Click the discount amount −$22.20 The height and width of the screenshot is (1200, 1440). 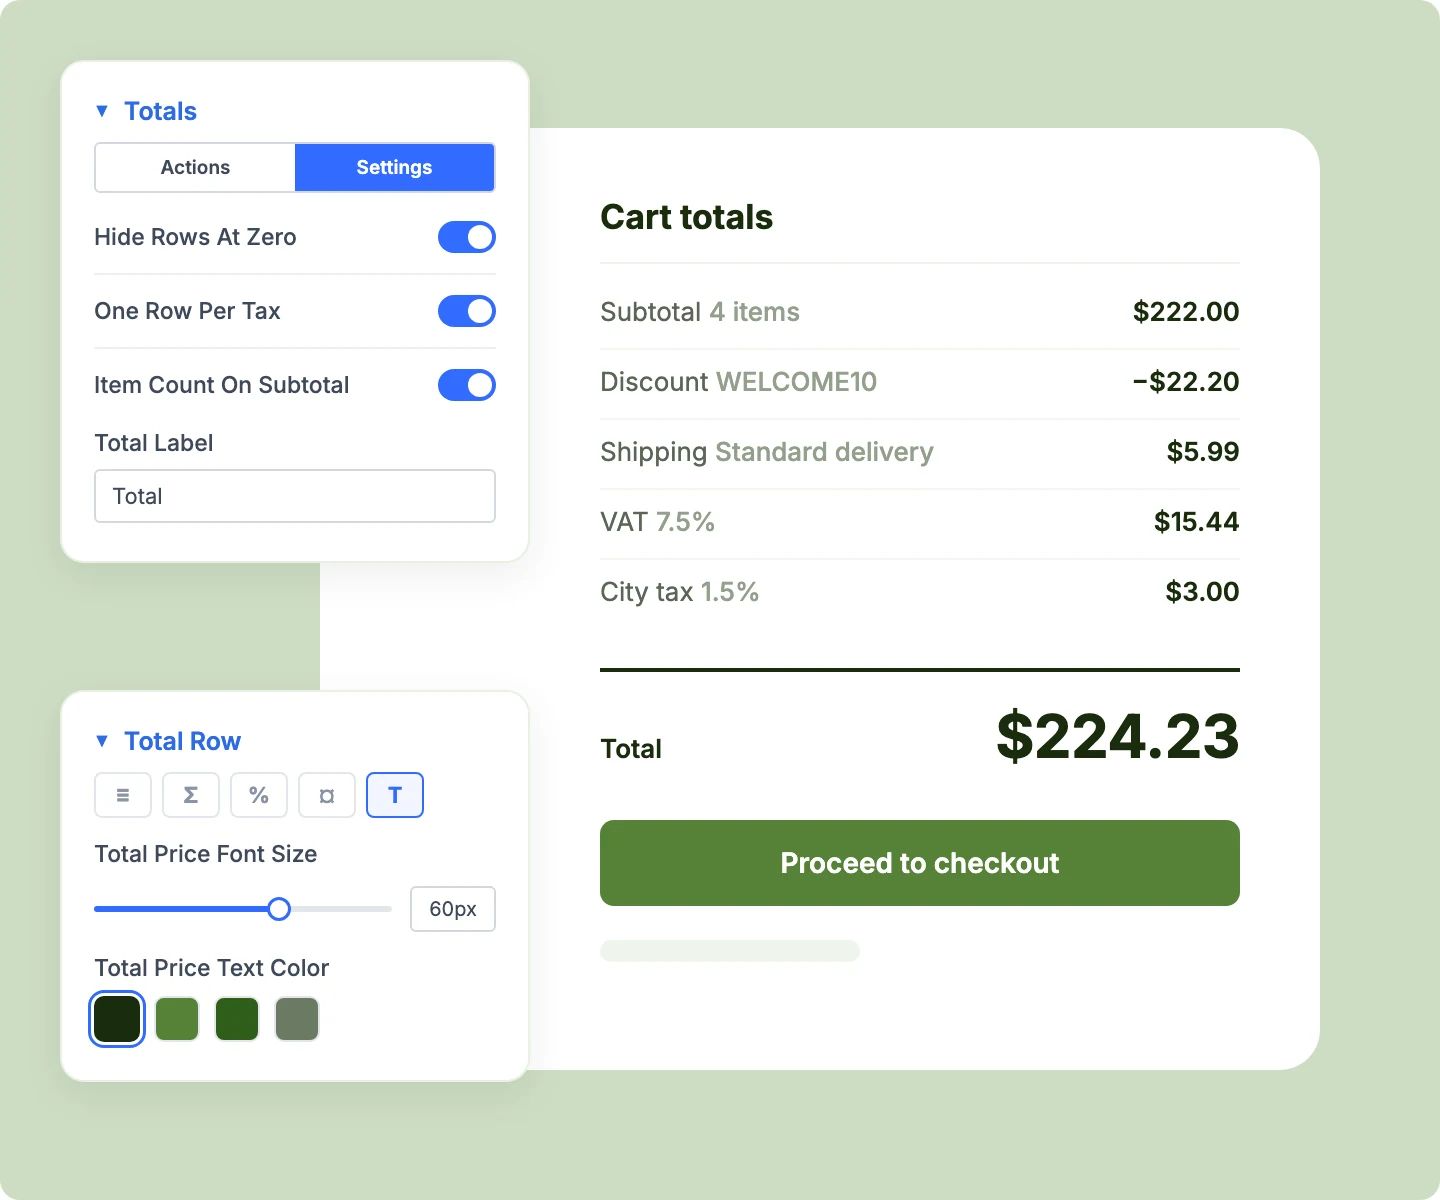[1186, 382]
